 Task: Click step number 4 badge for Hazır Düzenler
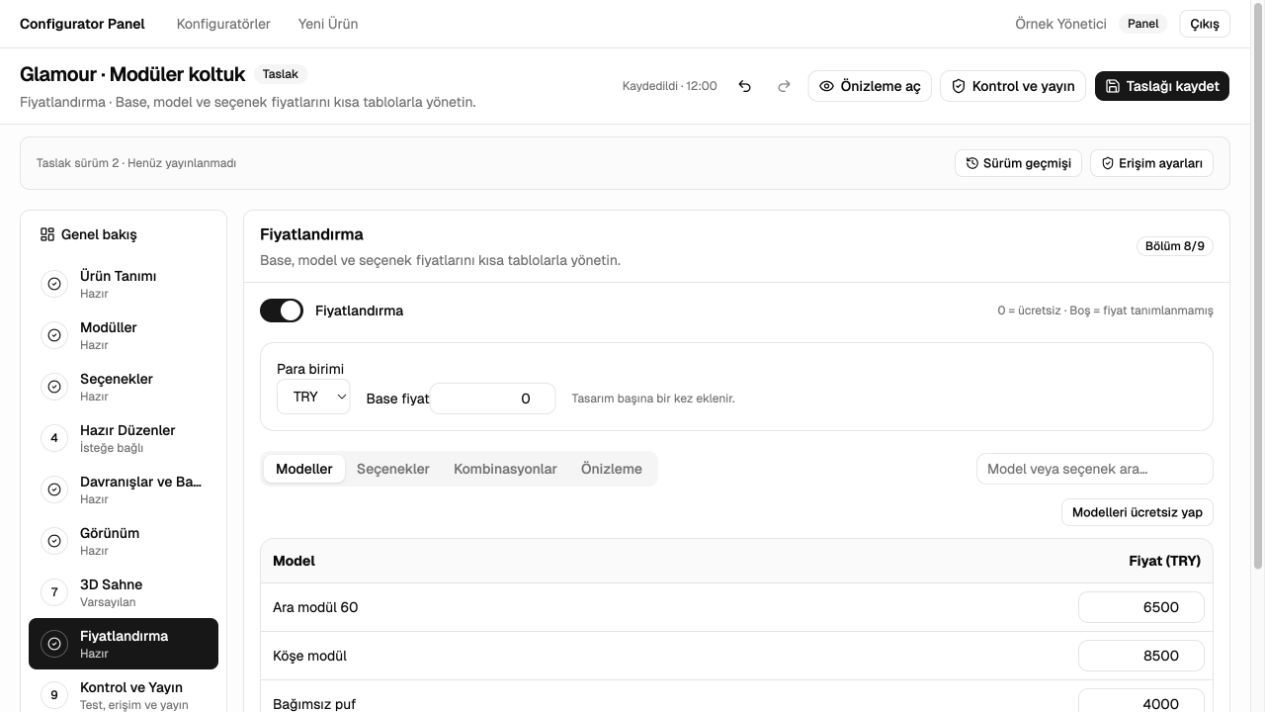point(54,438)
